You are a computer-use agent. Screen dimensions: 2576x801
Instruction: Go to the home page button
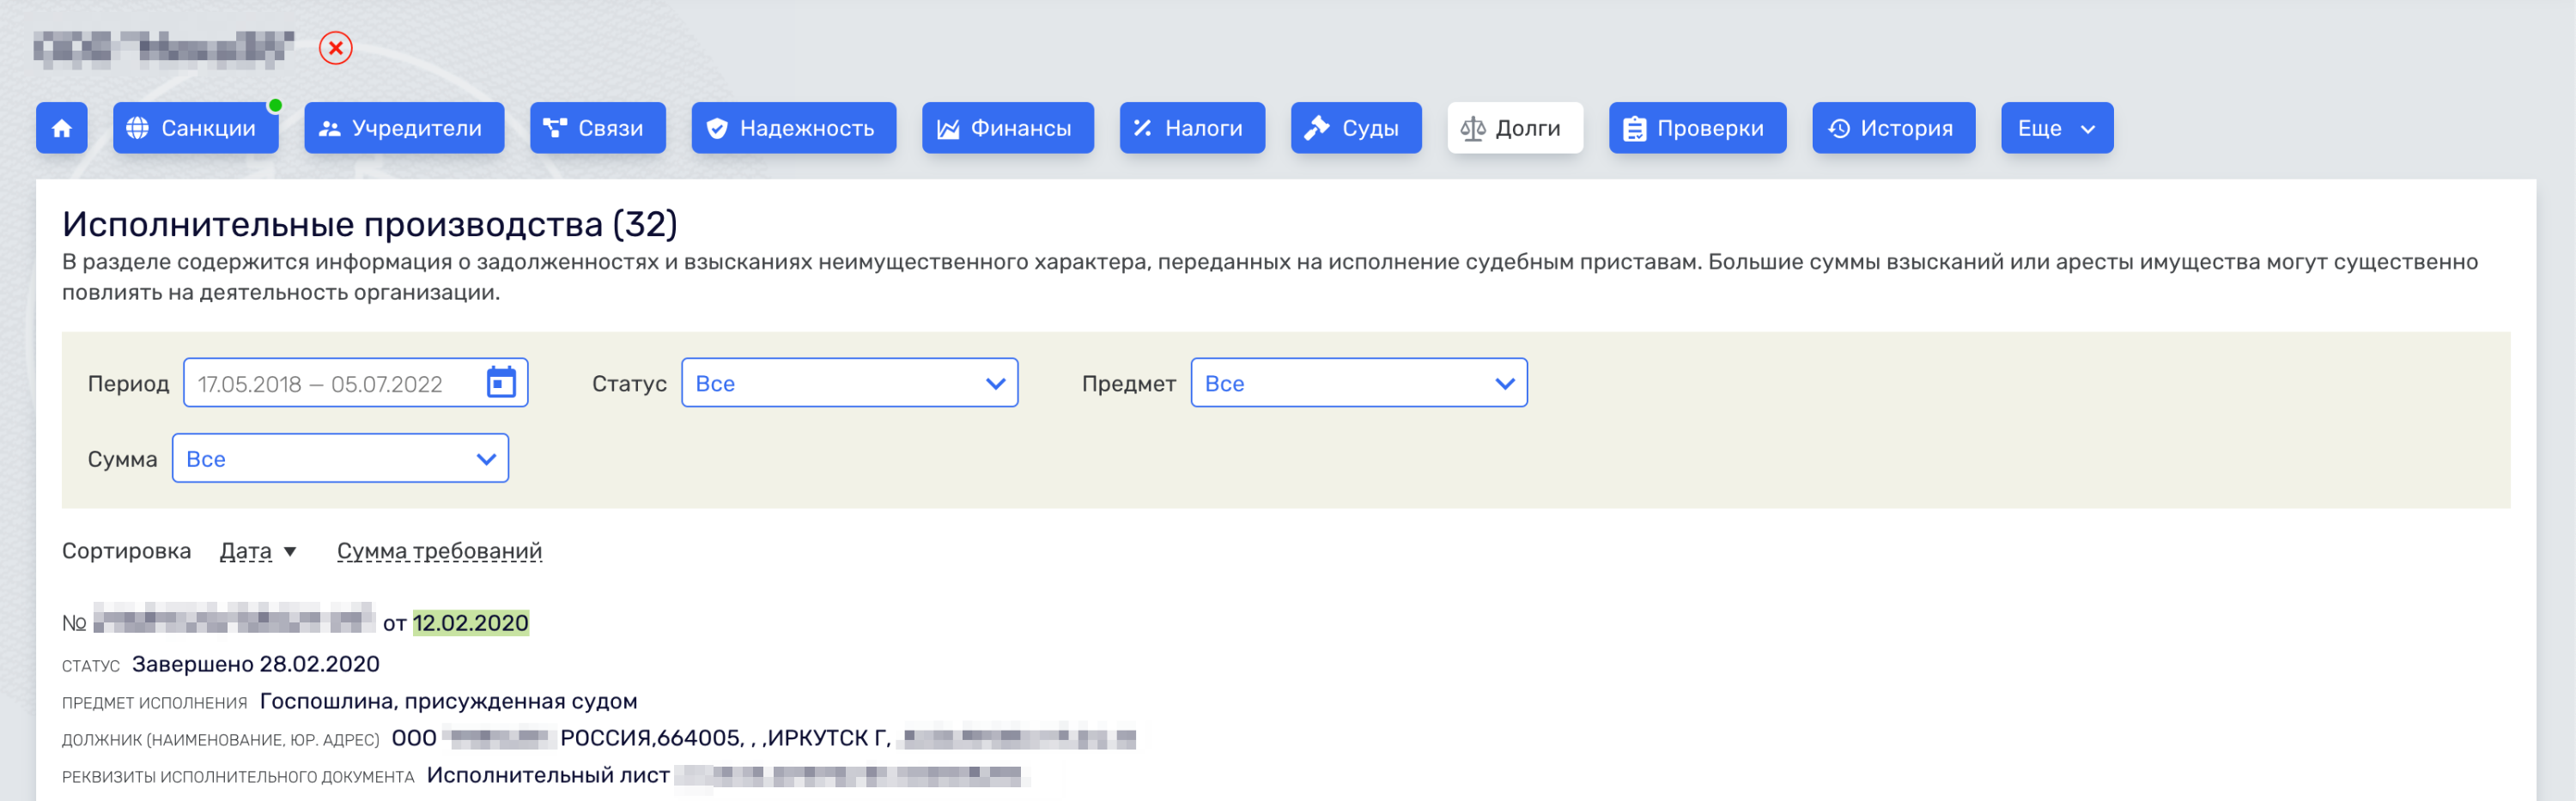[x=62, y=128]
